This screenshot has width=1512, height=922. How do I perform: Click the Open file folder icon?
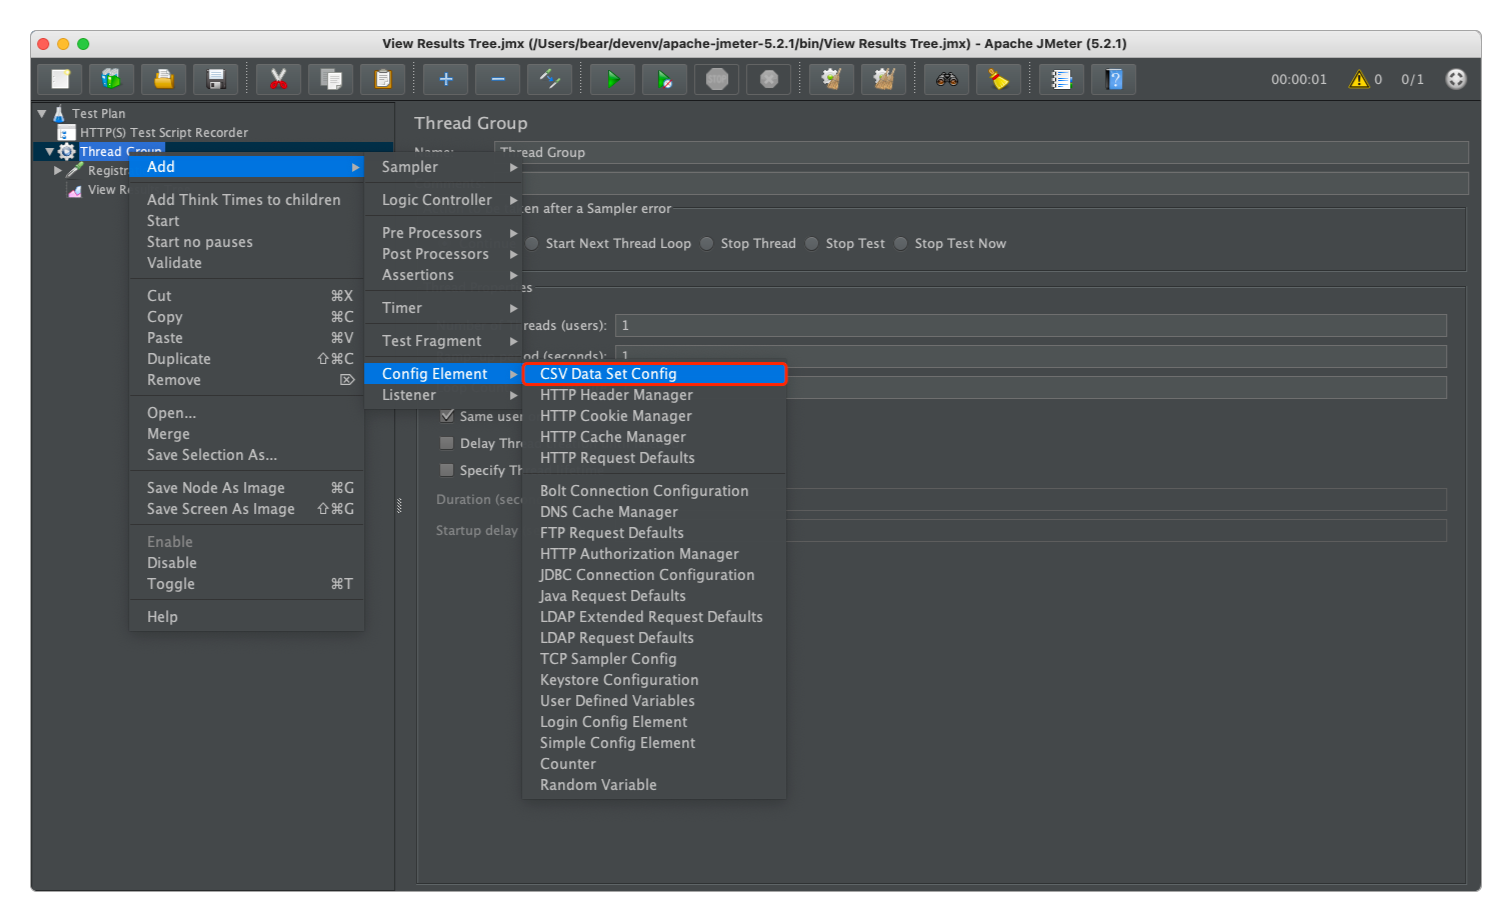point(164,79)
